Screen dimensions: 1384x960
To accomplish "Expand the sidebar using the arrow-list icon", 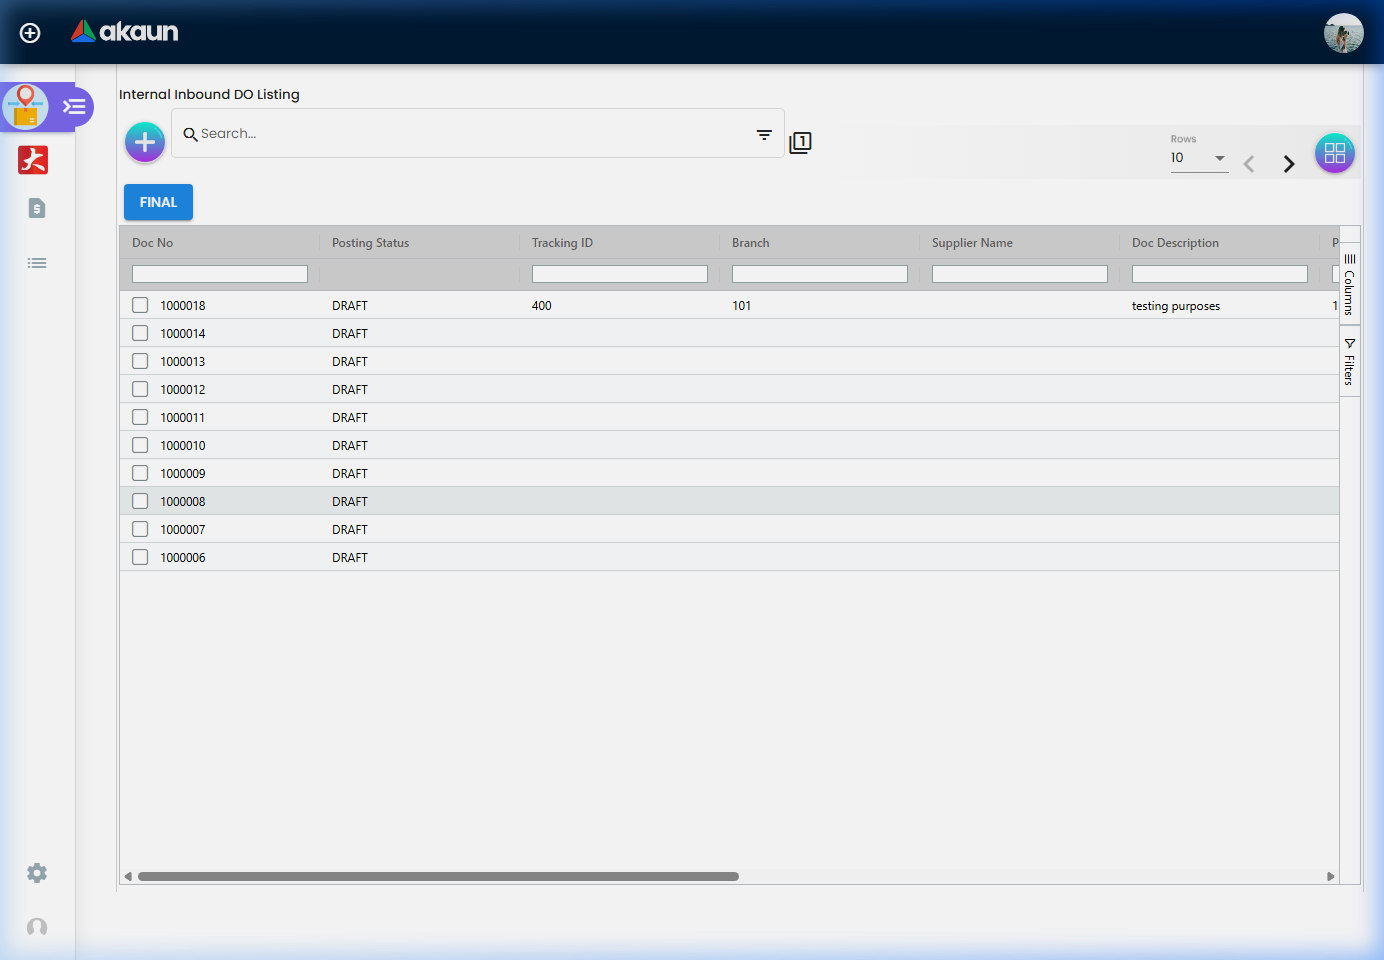I will (x=74, y=106).
